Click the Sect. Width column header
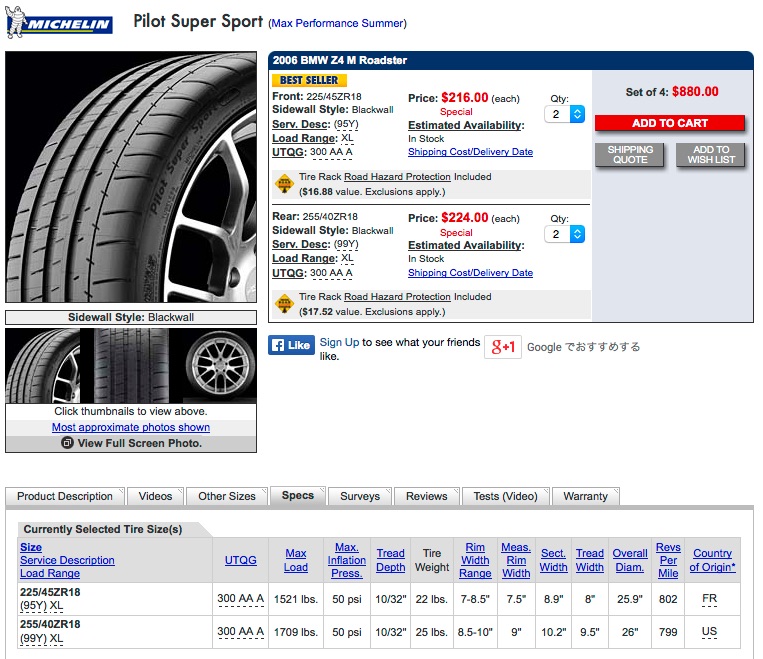Viewport: 763px width, 659px height. pos(553,560)
